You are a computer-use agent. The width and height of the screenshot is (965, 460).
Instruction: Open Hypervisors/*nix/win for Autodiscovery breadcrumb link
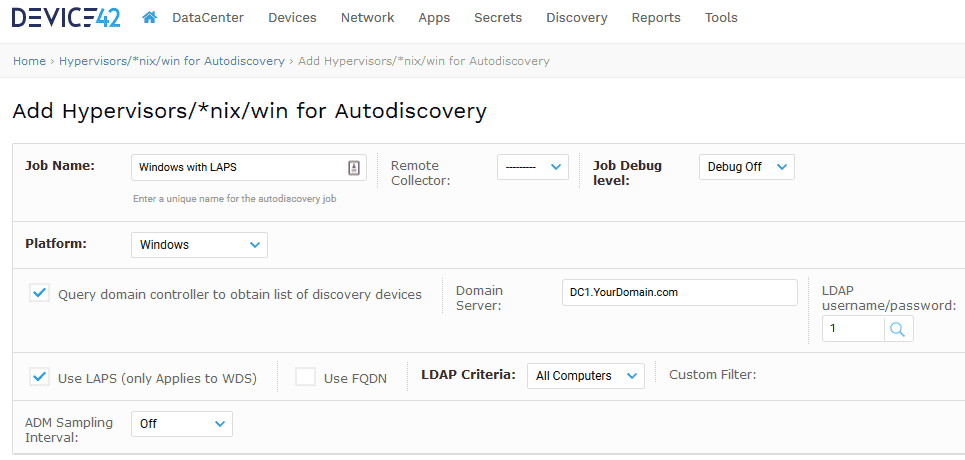click(x=172, y=61)
